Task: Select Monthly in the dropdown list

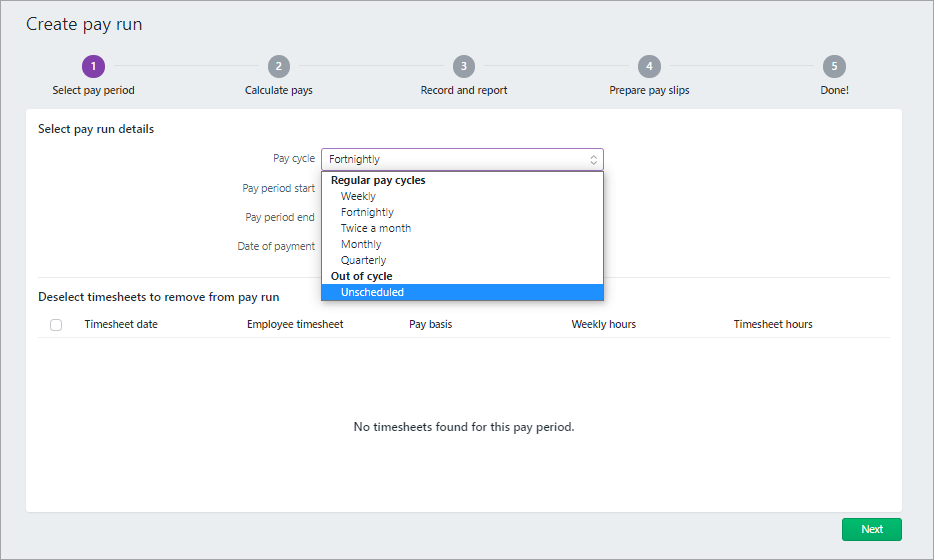Action: (x=361, y=245)
